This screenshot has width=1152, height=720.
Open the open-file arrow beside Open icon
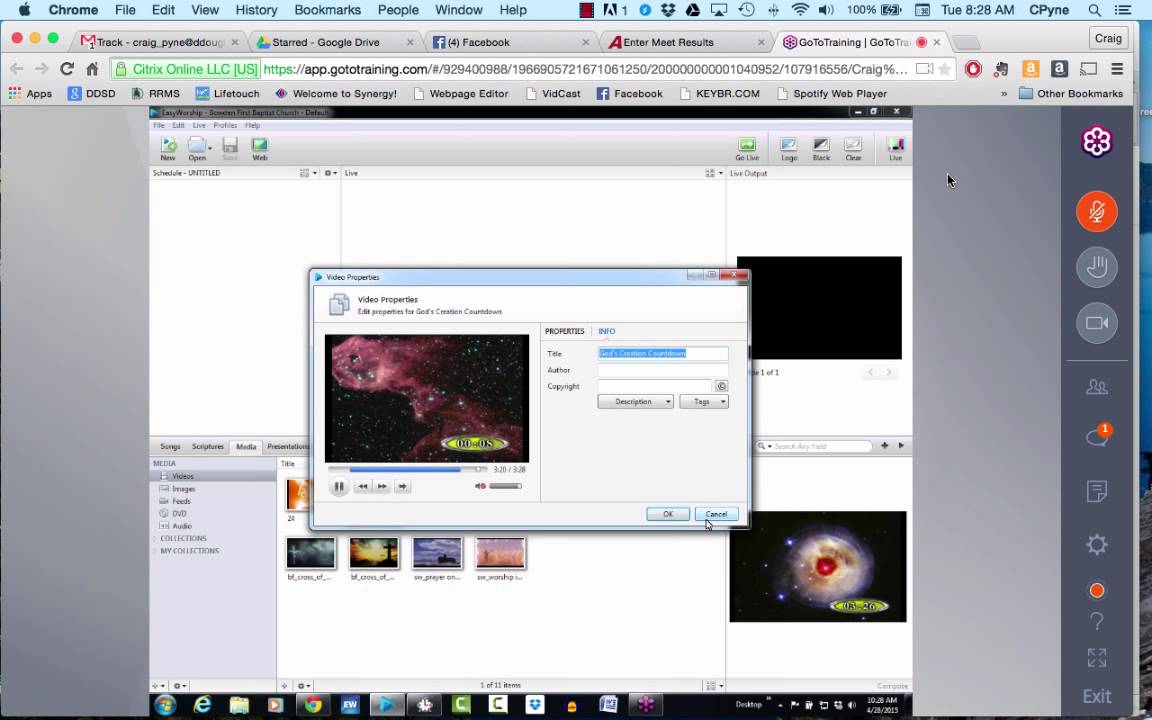[210, 148]
